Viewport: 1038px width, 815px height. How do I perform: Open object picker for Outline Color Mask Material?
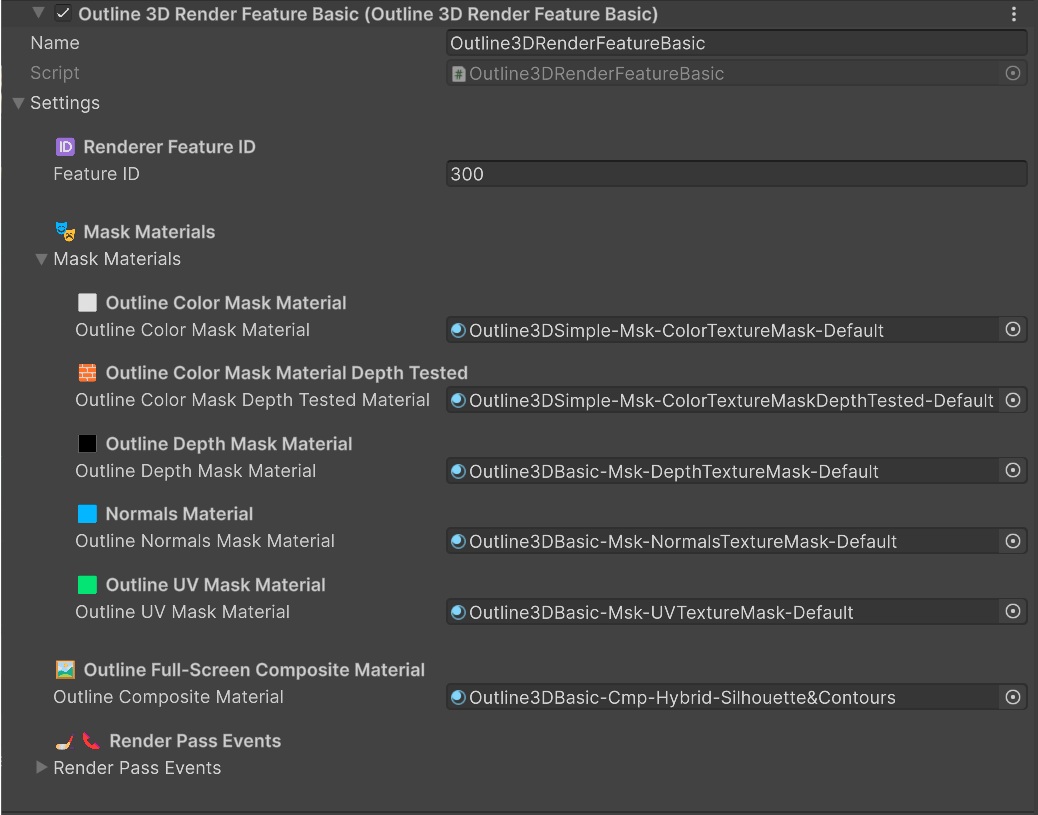coord(1012,330)
